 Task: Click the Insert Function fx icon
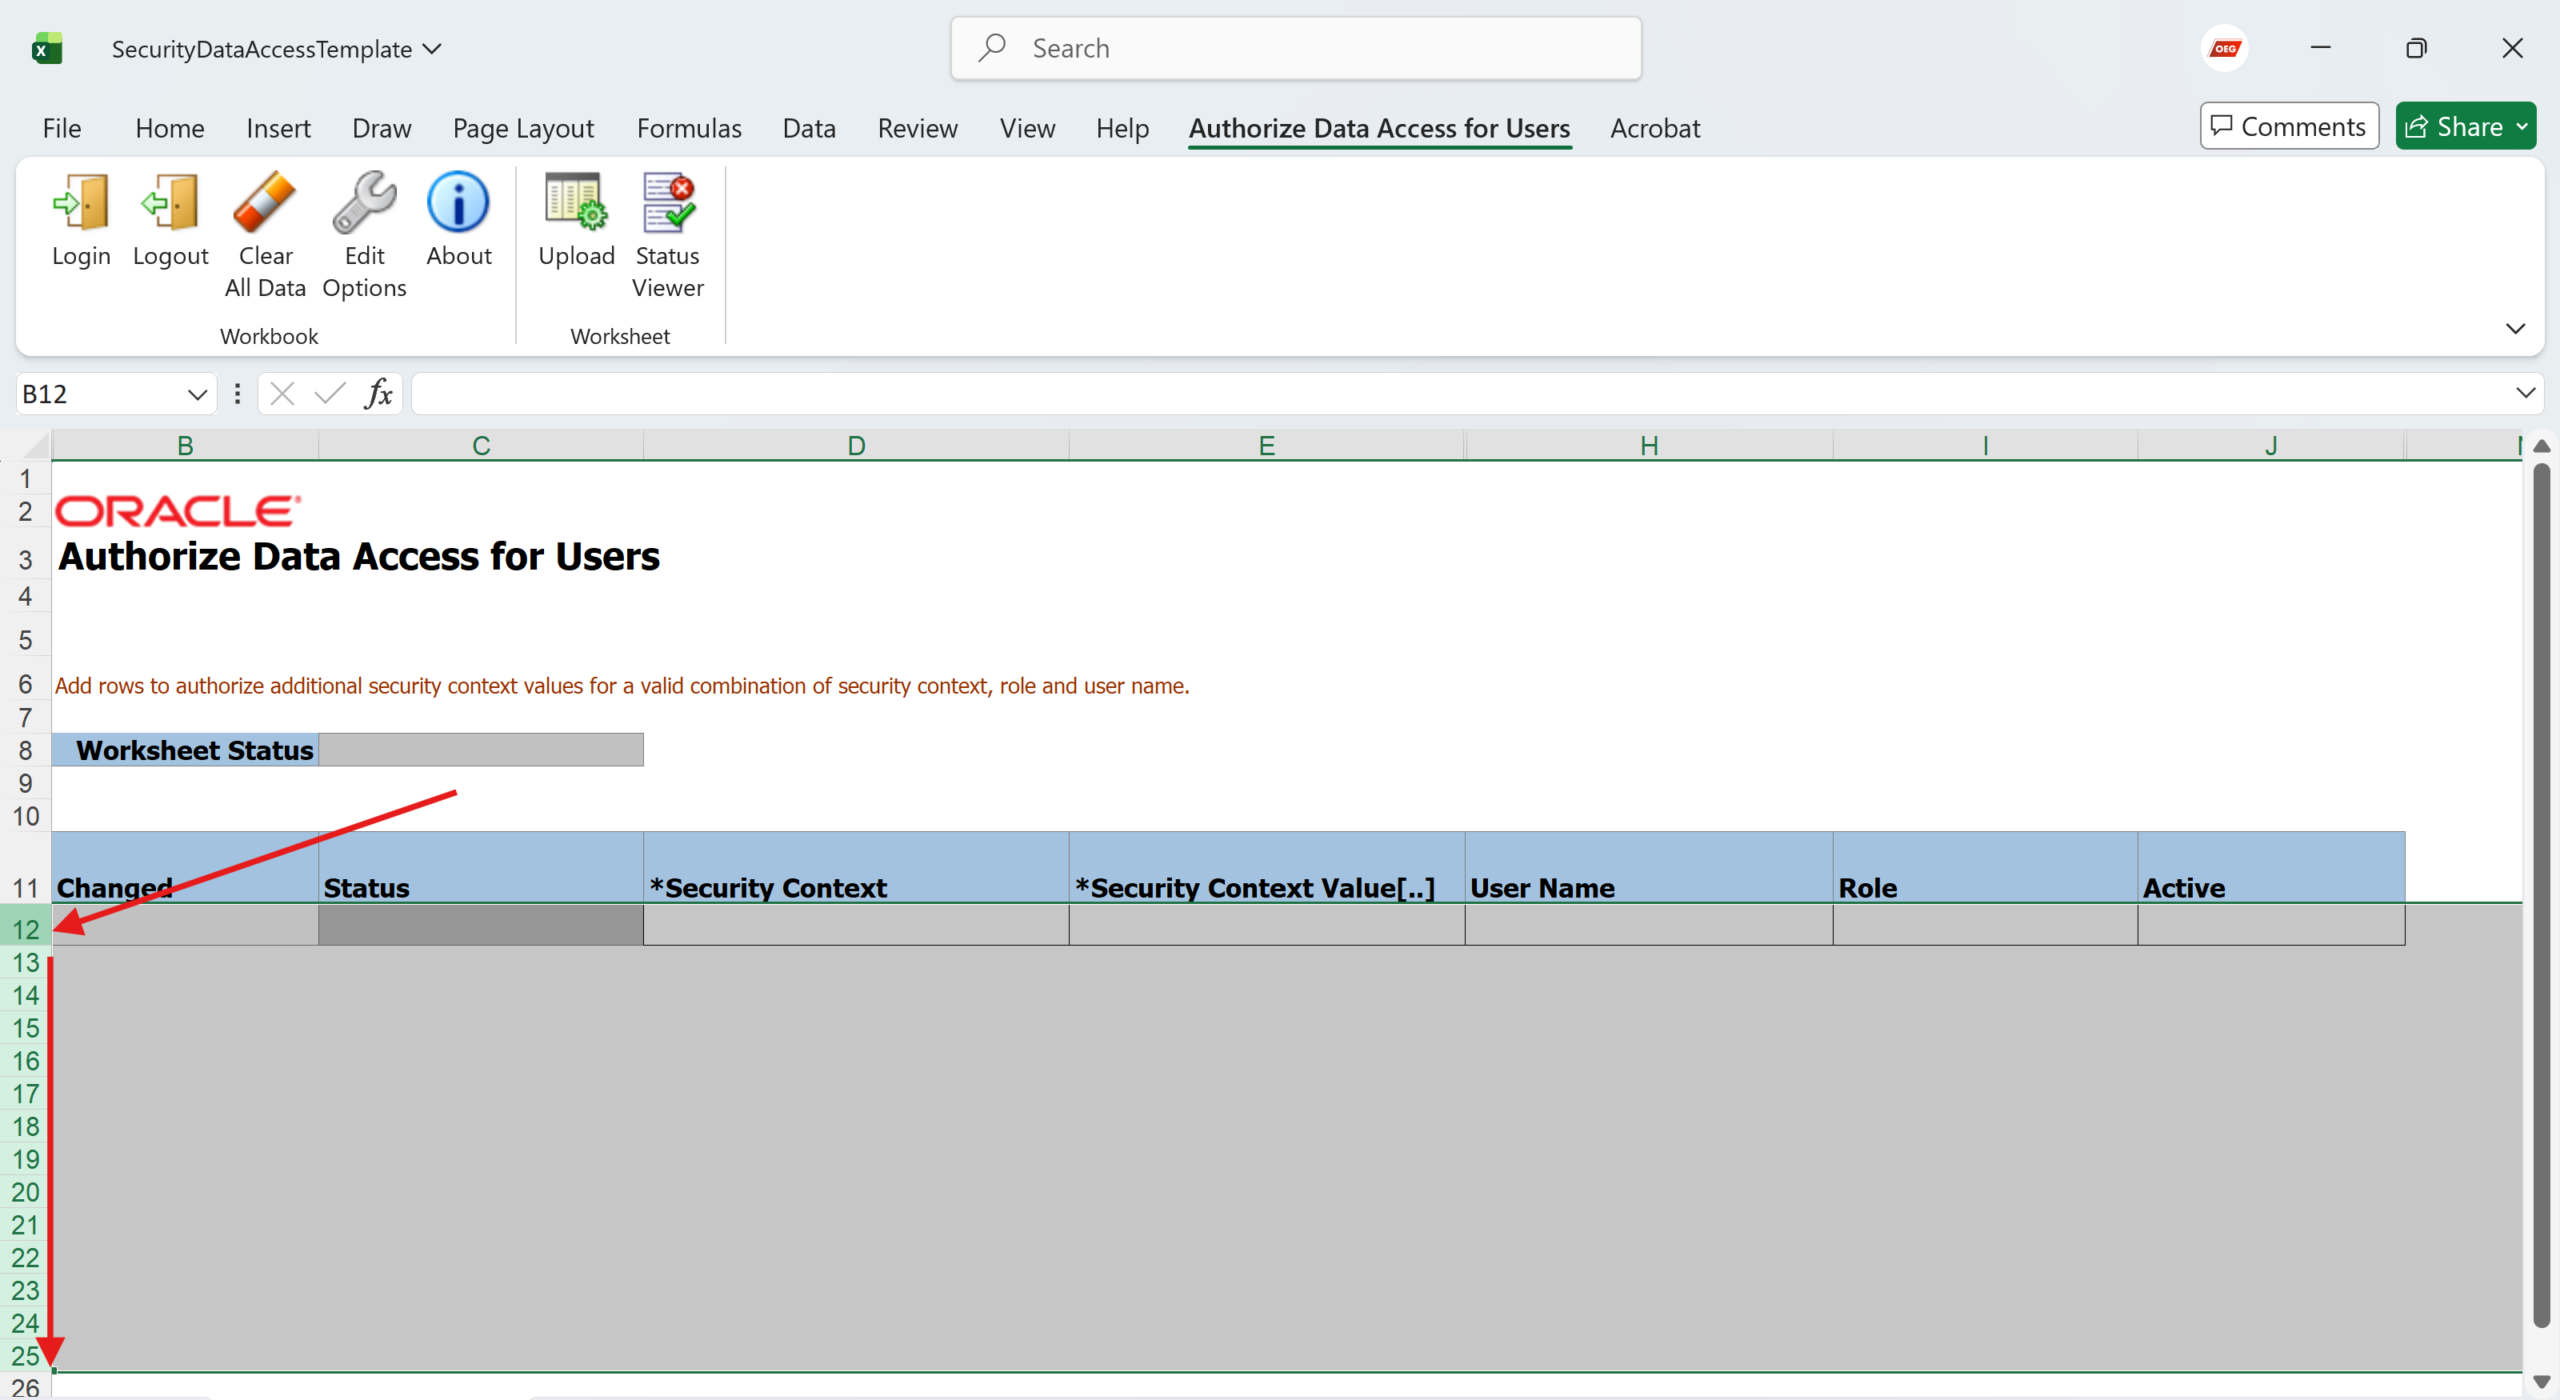379,393
